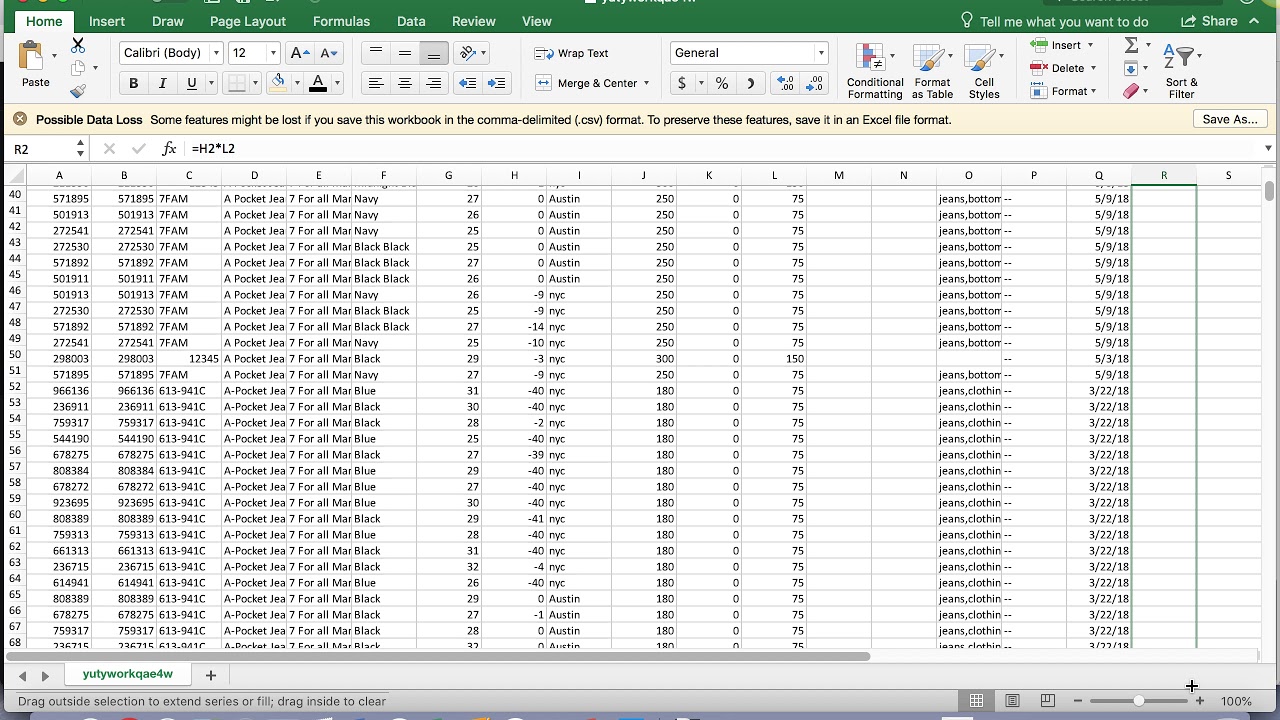Expand the Format cells dropdown arrow

pos(1093,91)
